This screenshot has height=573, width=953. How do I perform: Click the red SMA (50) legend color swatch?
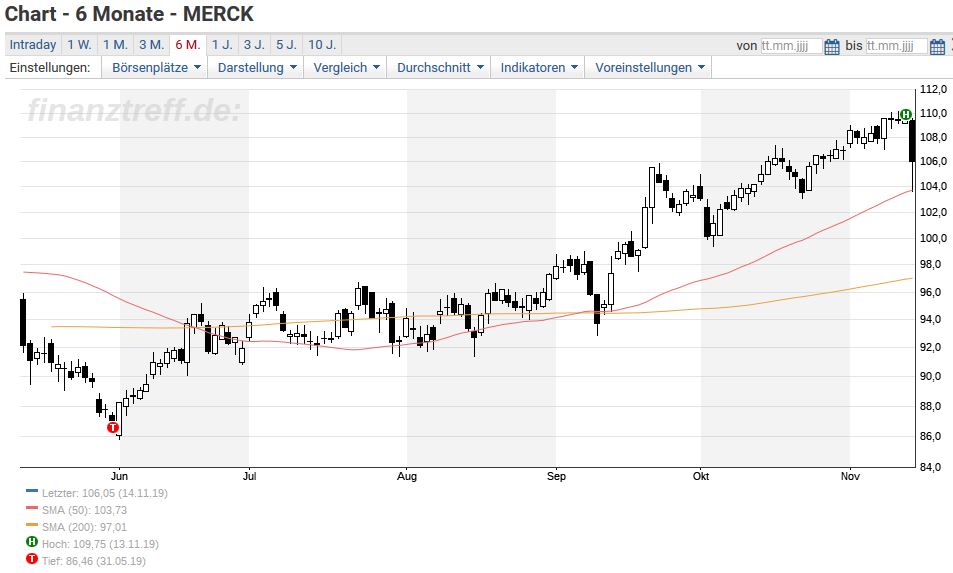(32, 508)
